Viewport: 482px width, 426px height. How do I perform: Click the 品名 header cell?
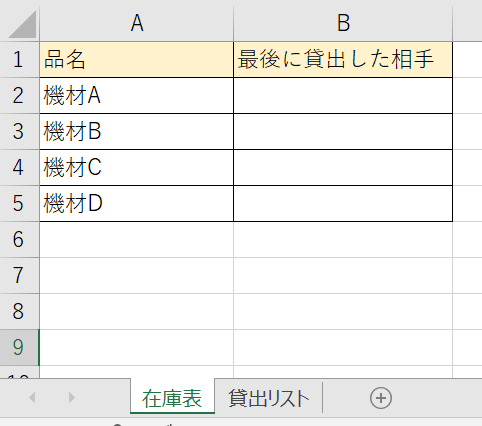(137, 60)
